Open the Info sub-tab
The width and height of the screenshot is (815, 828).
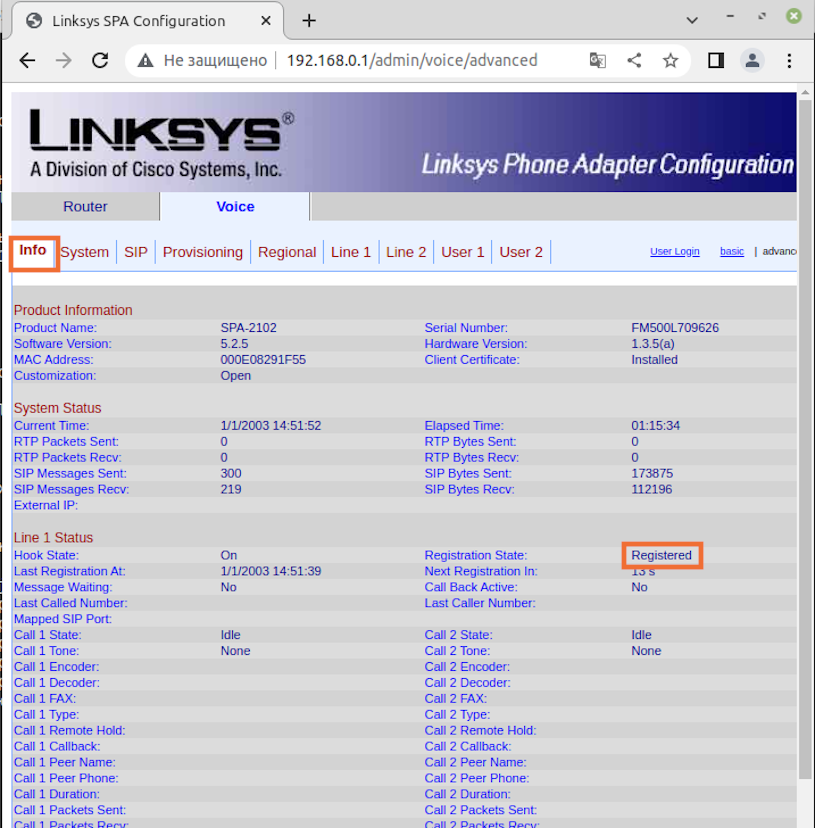point(33,250)
